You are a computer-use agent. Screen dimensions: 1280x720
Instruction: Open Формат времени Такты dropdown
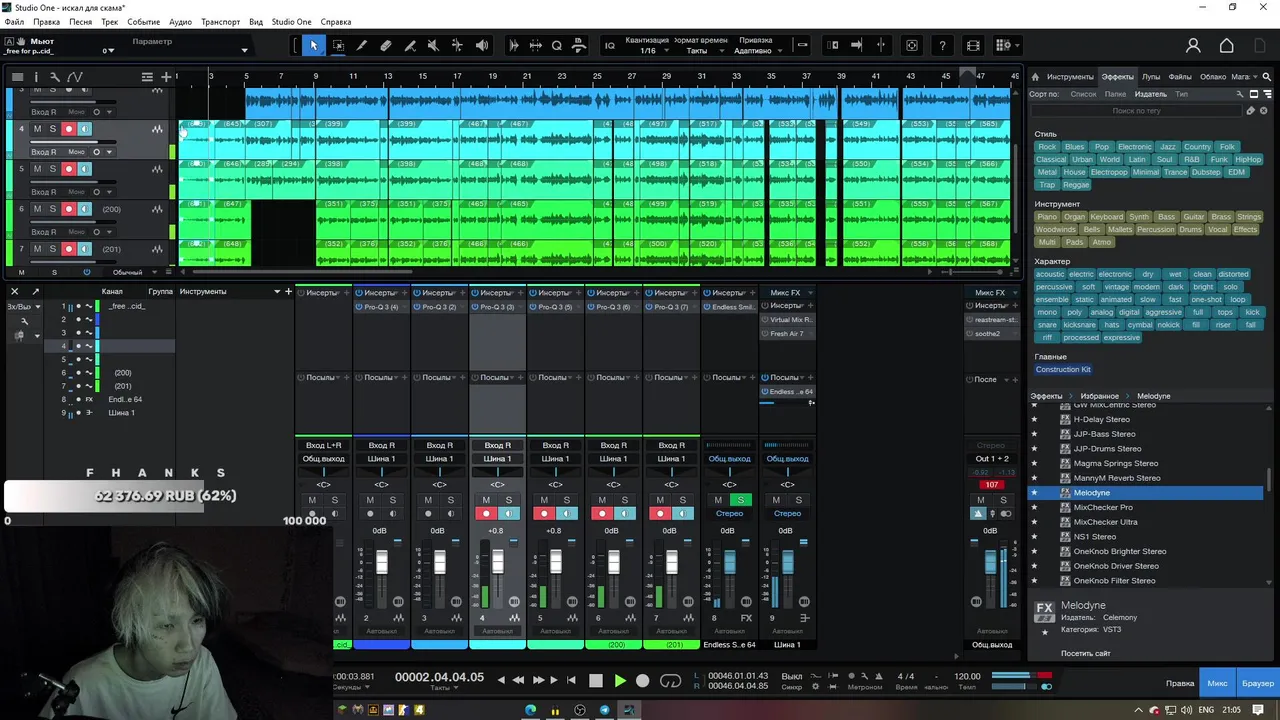point(697,46)
